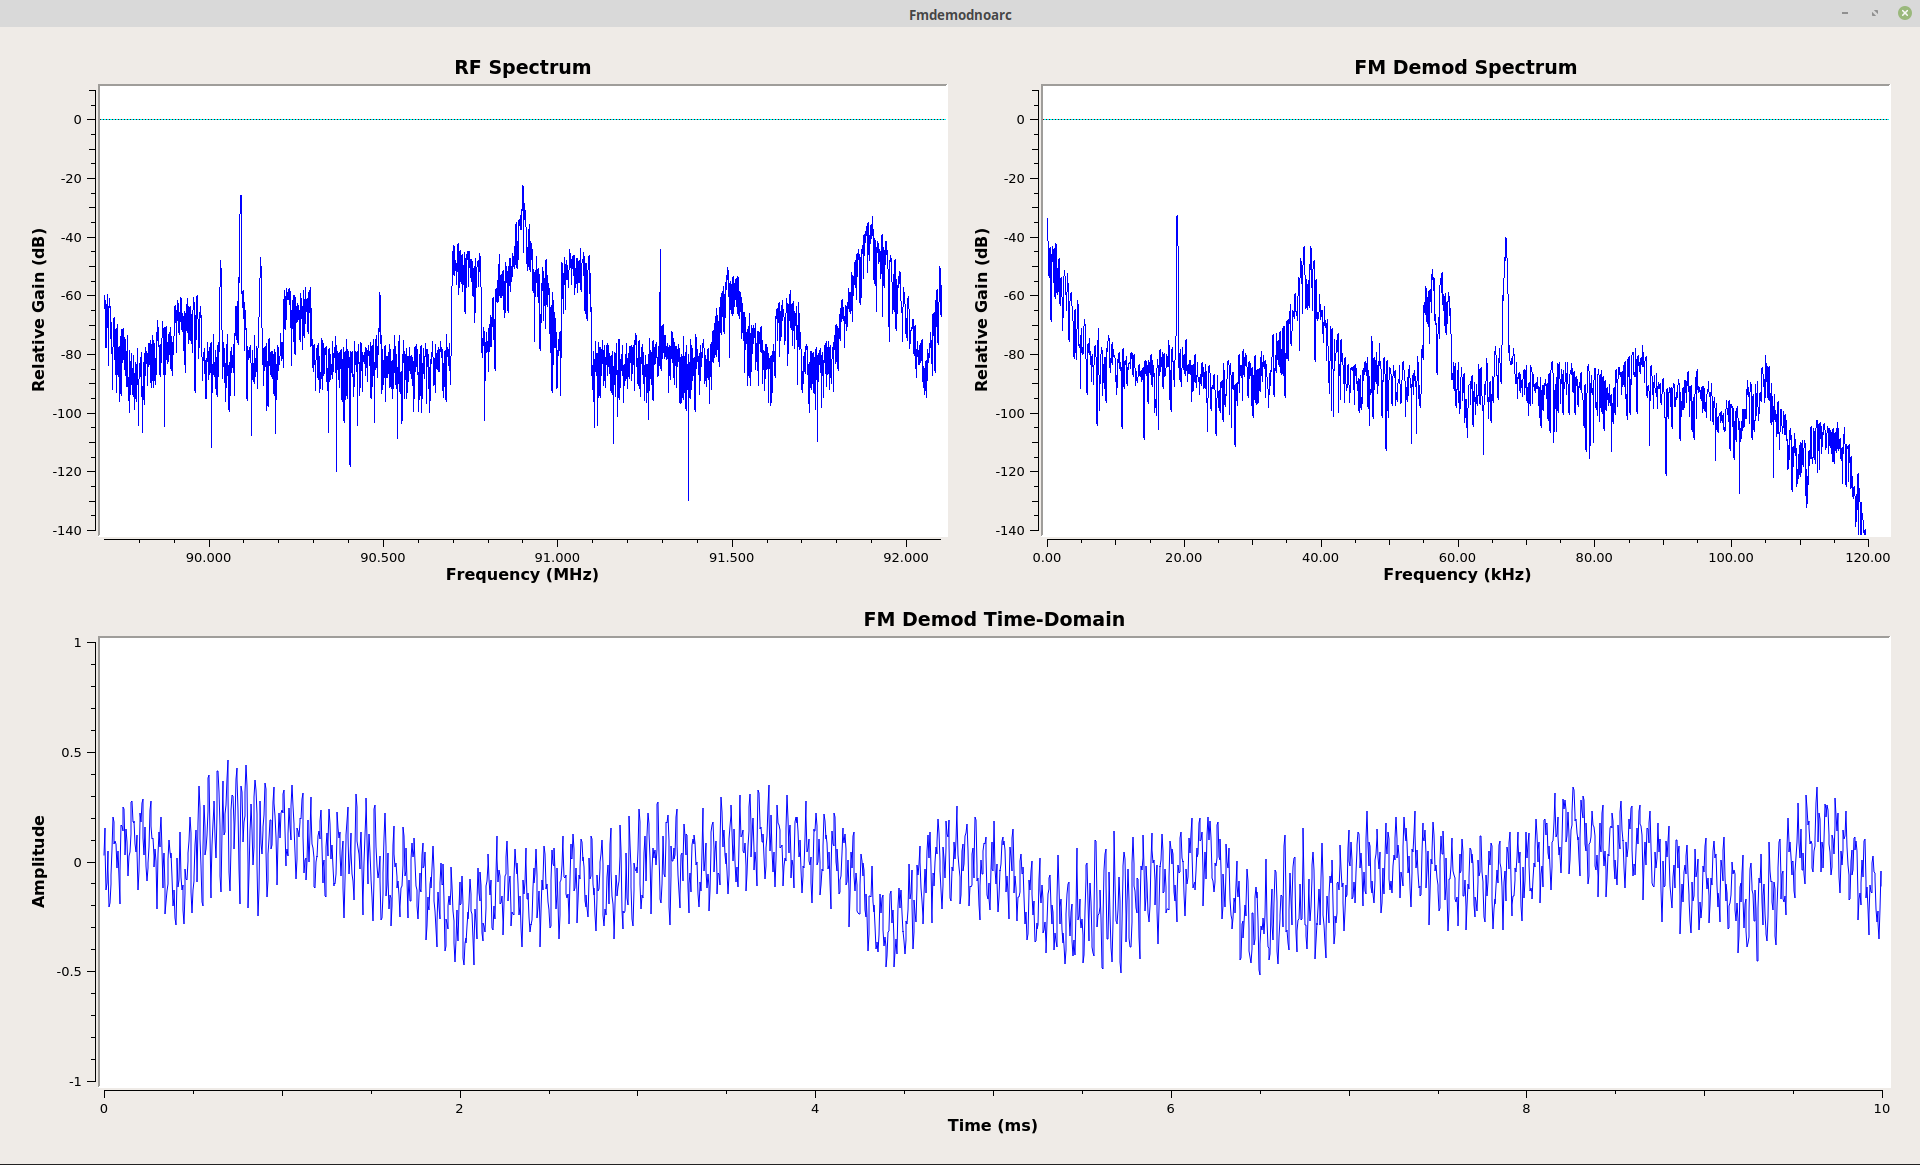Click the RF Spectrum plot title
The width and height of the screenshot is (1920, 1165).
pos(522,67)
